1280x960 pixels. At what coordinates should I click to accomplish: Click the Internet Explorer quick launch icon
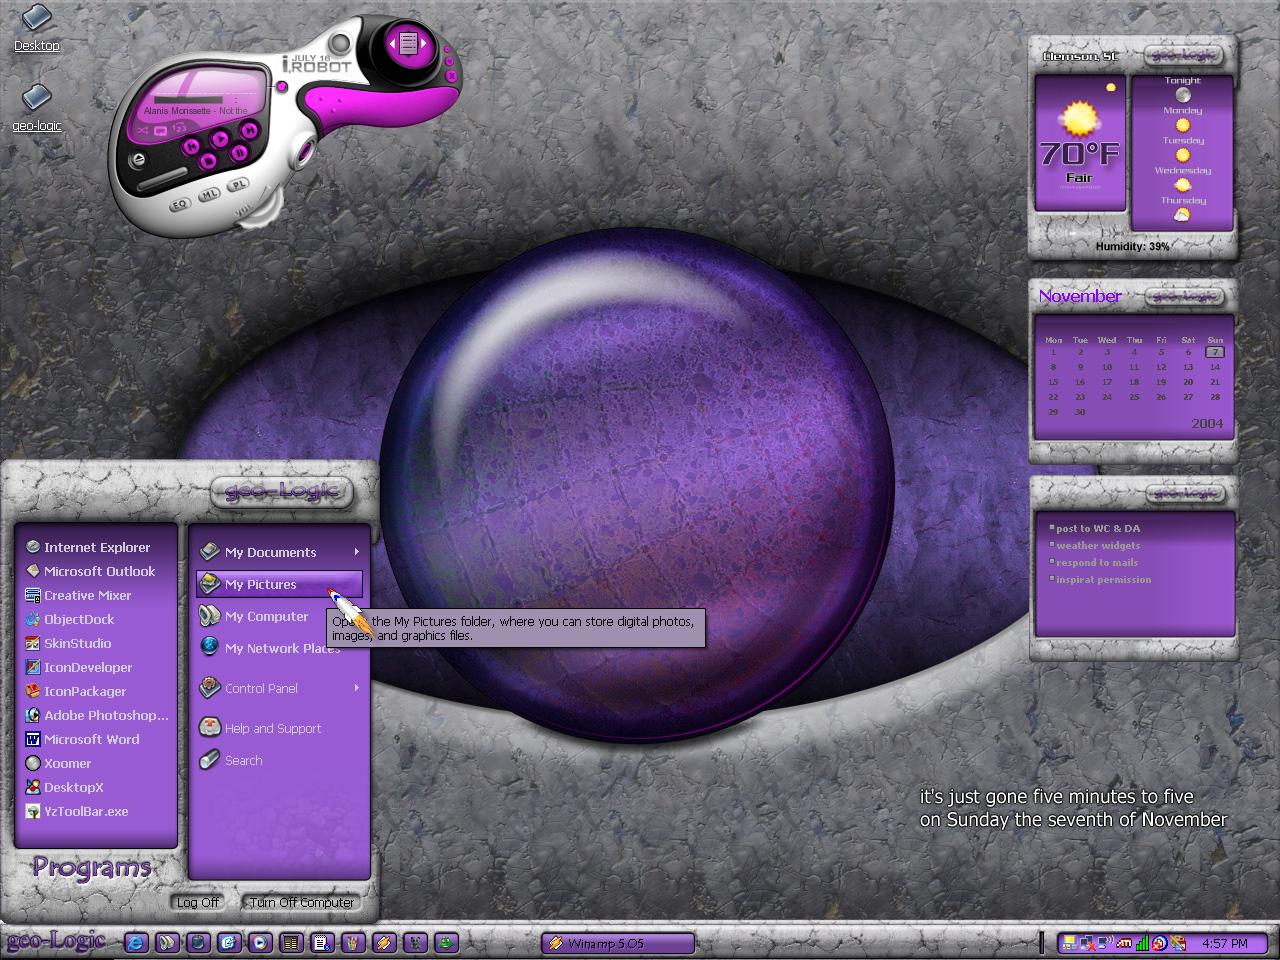[136, 942]
